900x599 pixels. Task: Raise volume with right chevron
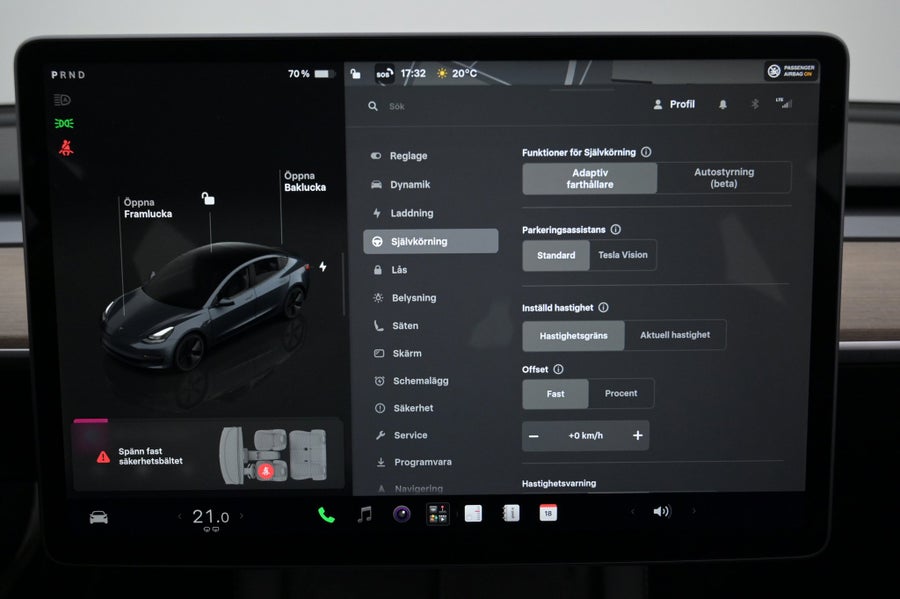pos(693,510)
